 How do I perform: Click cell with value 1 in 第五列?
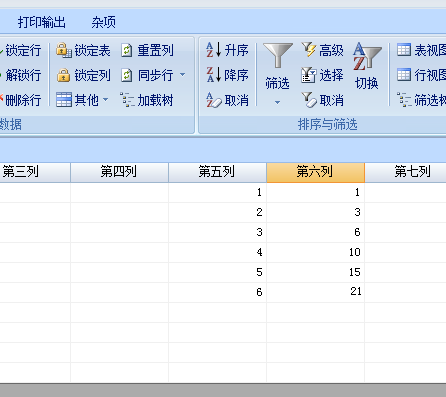click(x=217, y=193)
